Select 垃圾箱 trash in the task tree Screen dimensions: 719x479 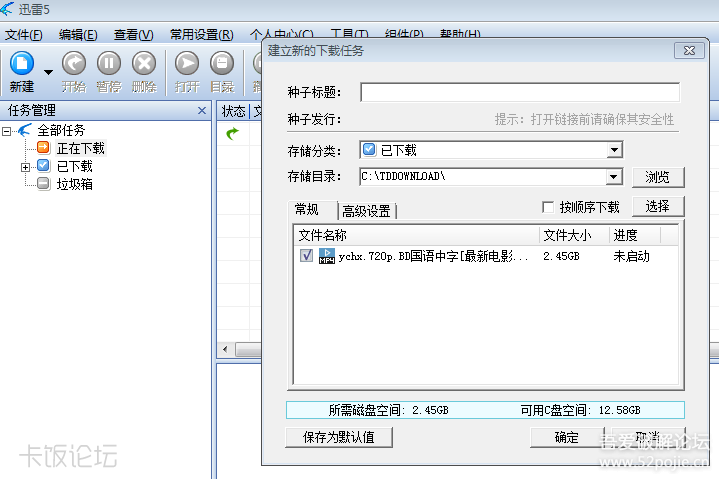[x=74, y=184]
